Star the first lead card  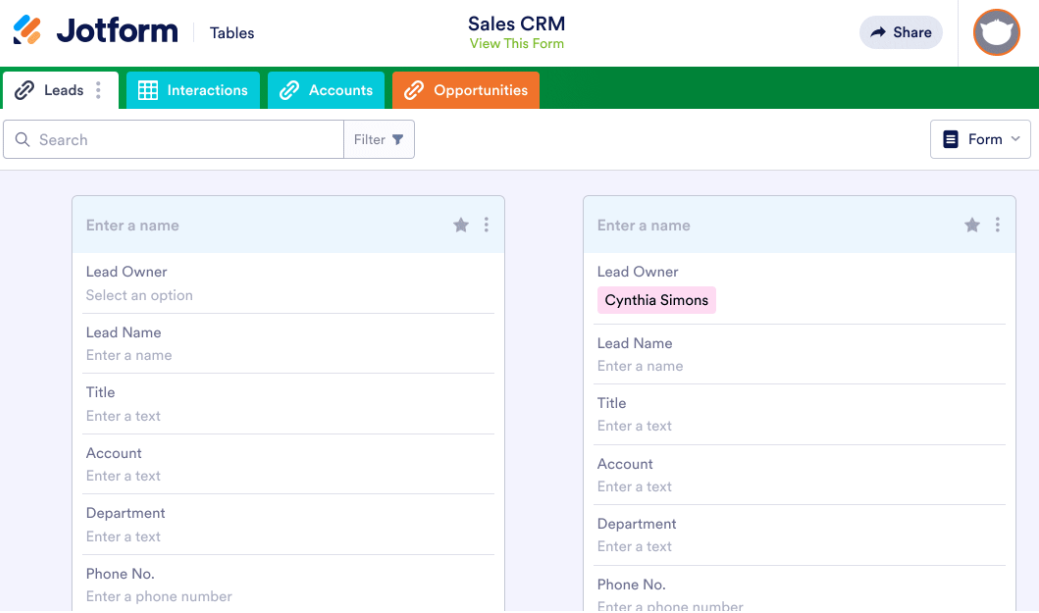click(x=461, y=225)
